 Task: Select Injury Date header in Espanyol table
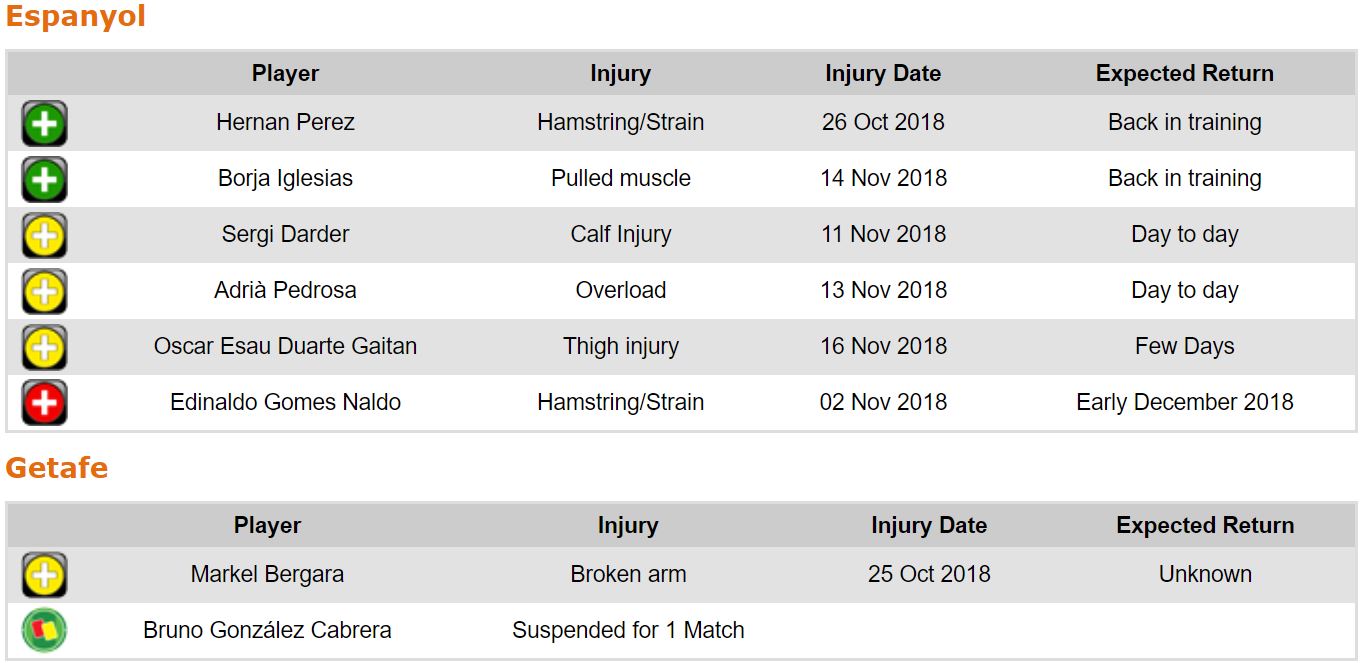click(883, 73)
